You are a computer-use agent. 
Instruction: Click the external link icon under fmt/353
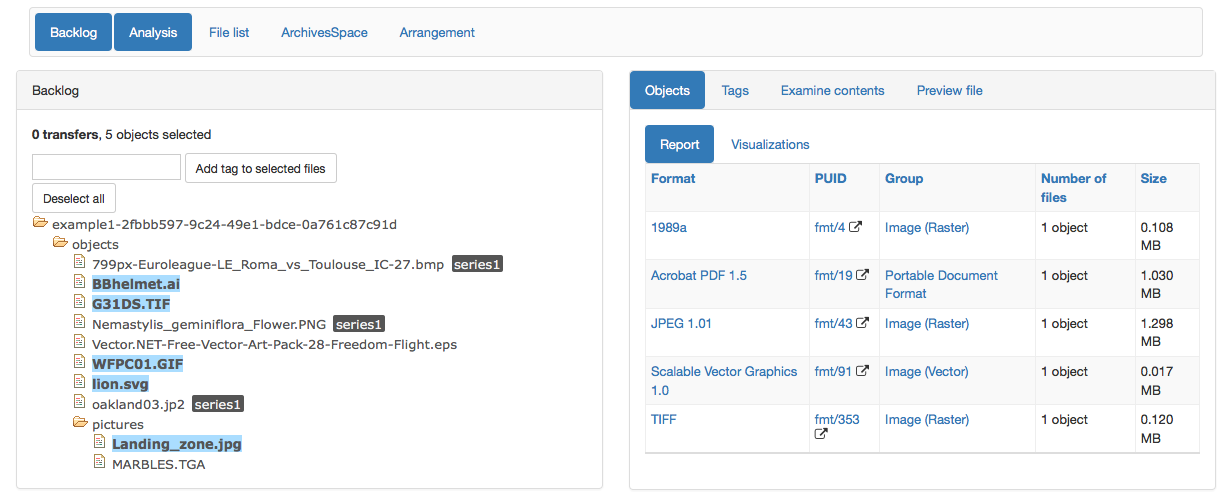coord(821,435)
